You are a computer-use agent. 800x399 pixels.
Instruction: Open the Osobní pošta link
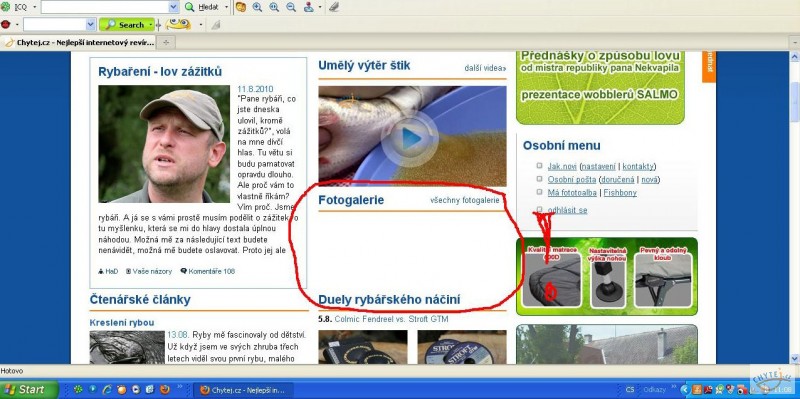571,180
